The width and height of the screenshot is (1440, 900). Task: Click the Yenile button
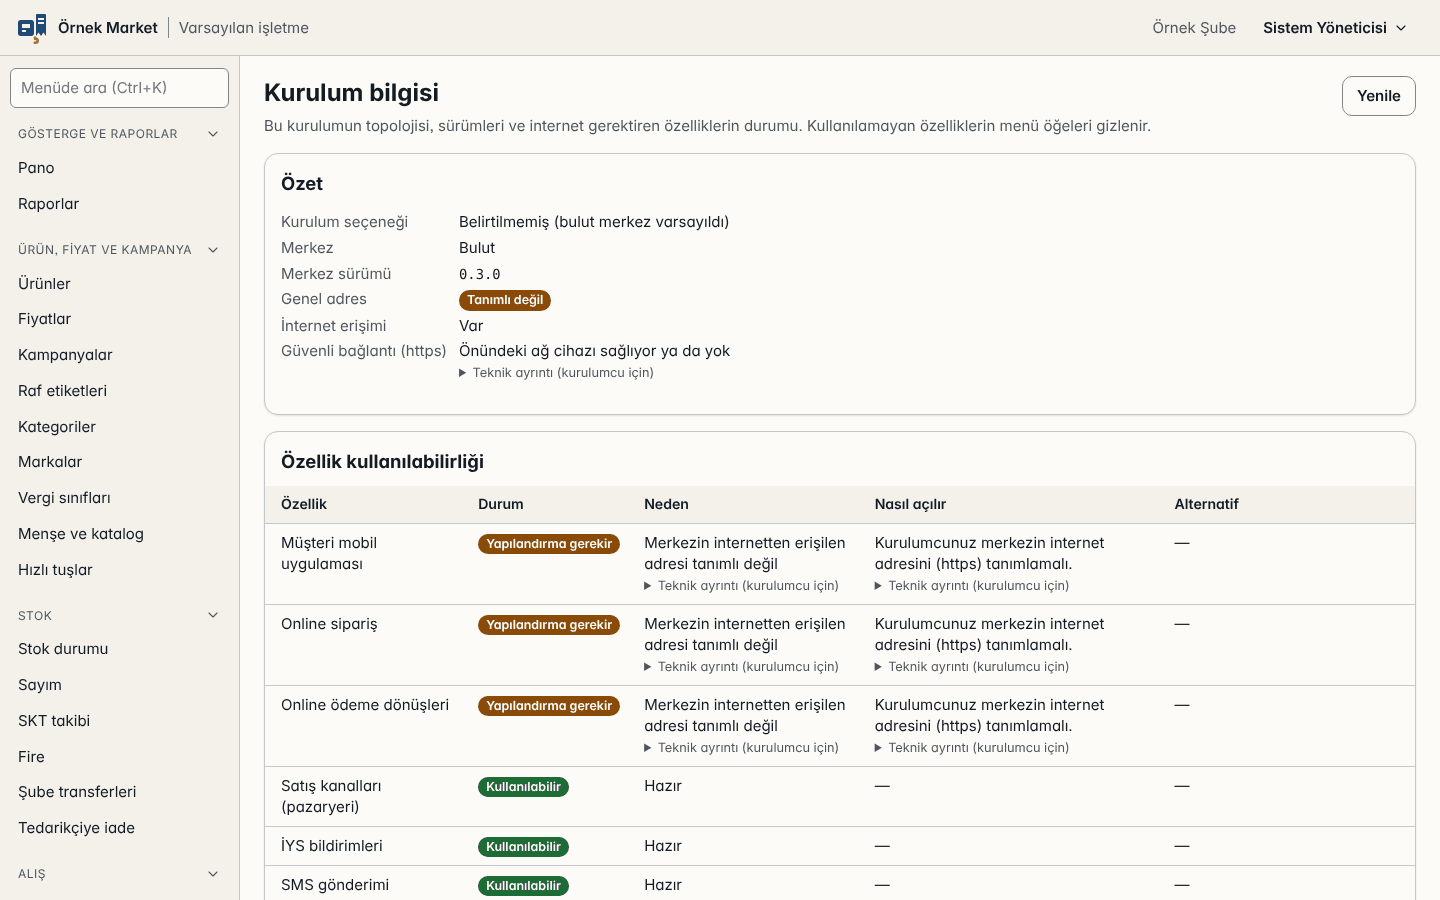pyautogui.click(x=1378, y=96)
